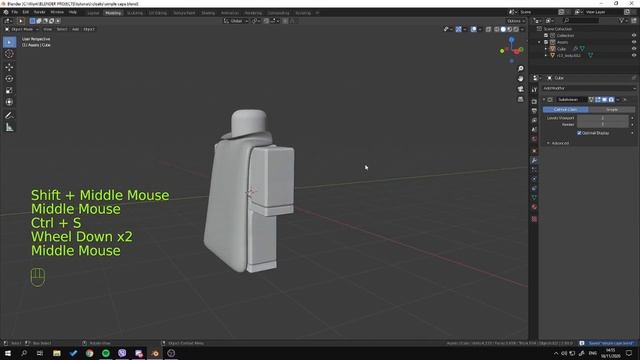Select the Annotate pencil tool
The height and width of the screenshot is (360, 640).
pos(9,116)
